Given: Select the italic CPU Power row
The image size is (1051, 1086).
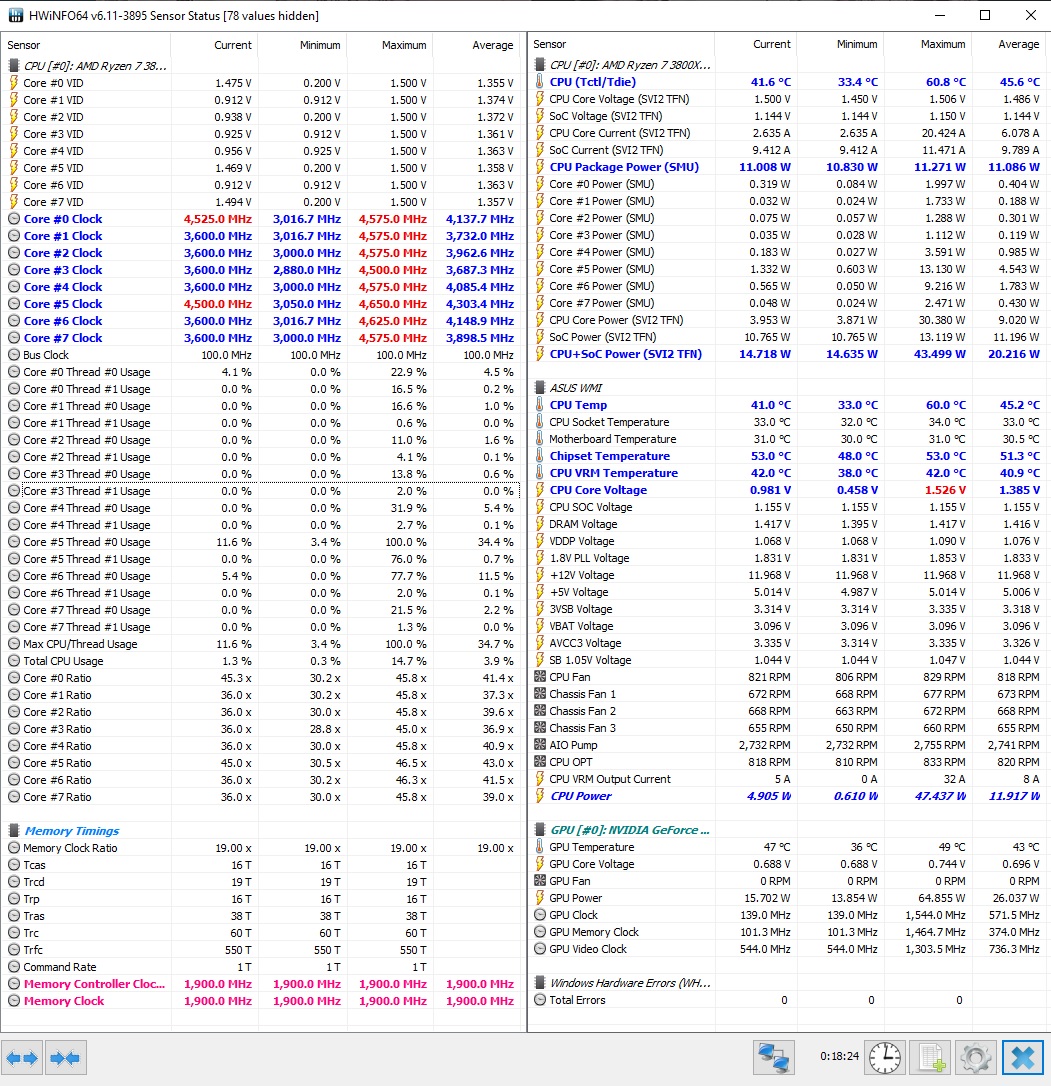Looking at the screenshot, I should coord(788,796).
